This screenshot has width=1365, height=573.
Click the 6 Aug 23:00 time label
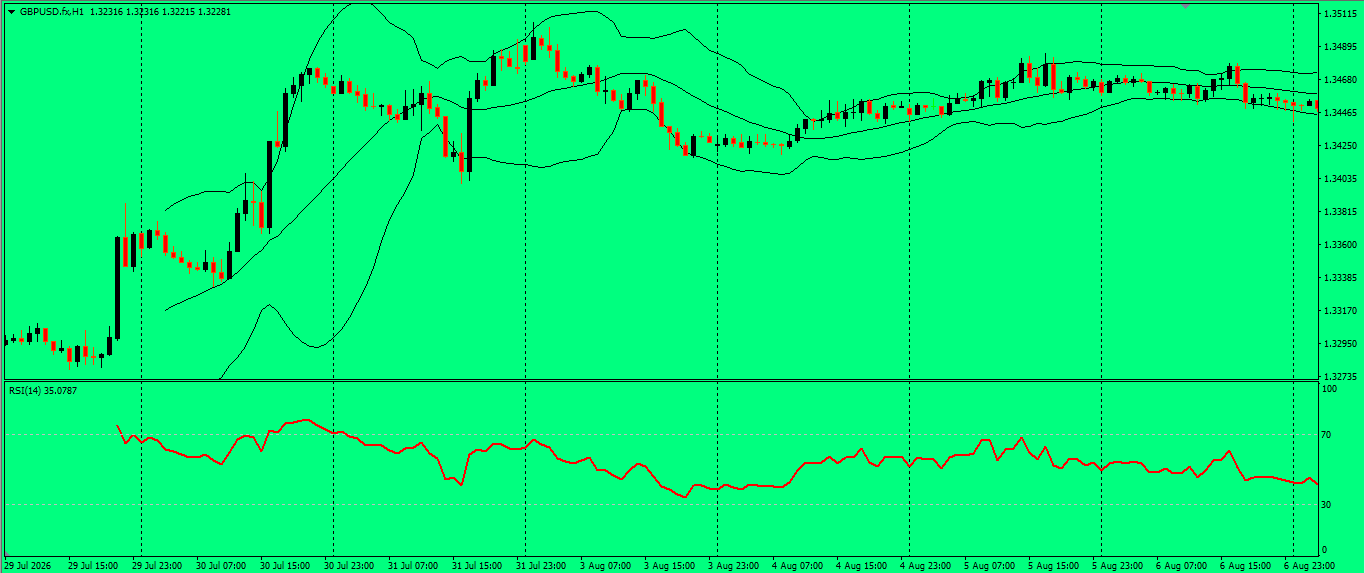(x=1309, y=566)
